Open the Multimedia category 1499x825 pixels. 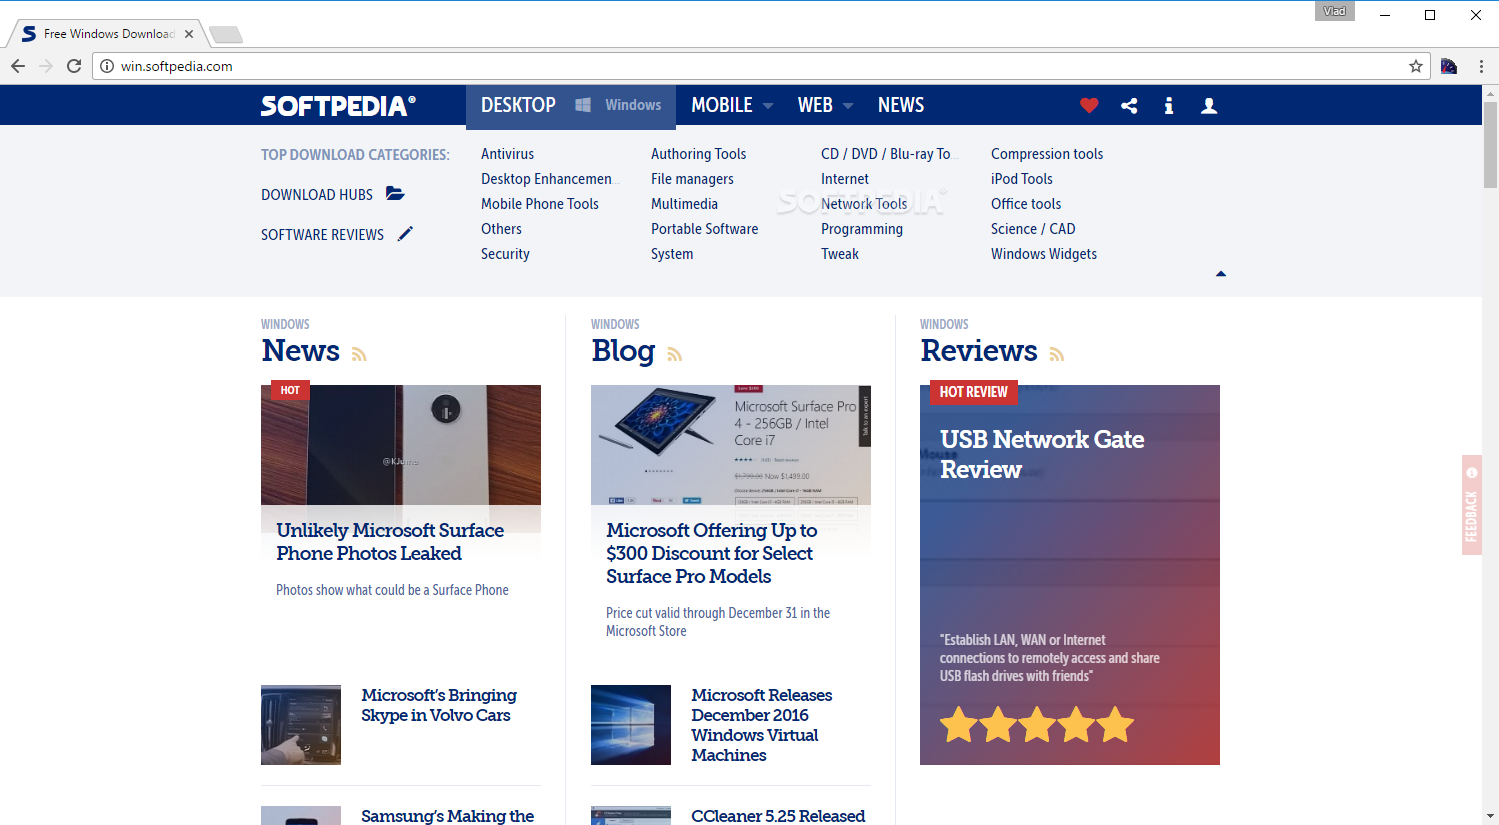[684, 204]
